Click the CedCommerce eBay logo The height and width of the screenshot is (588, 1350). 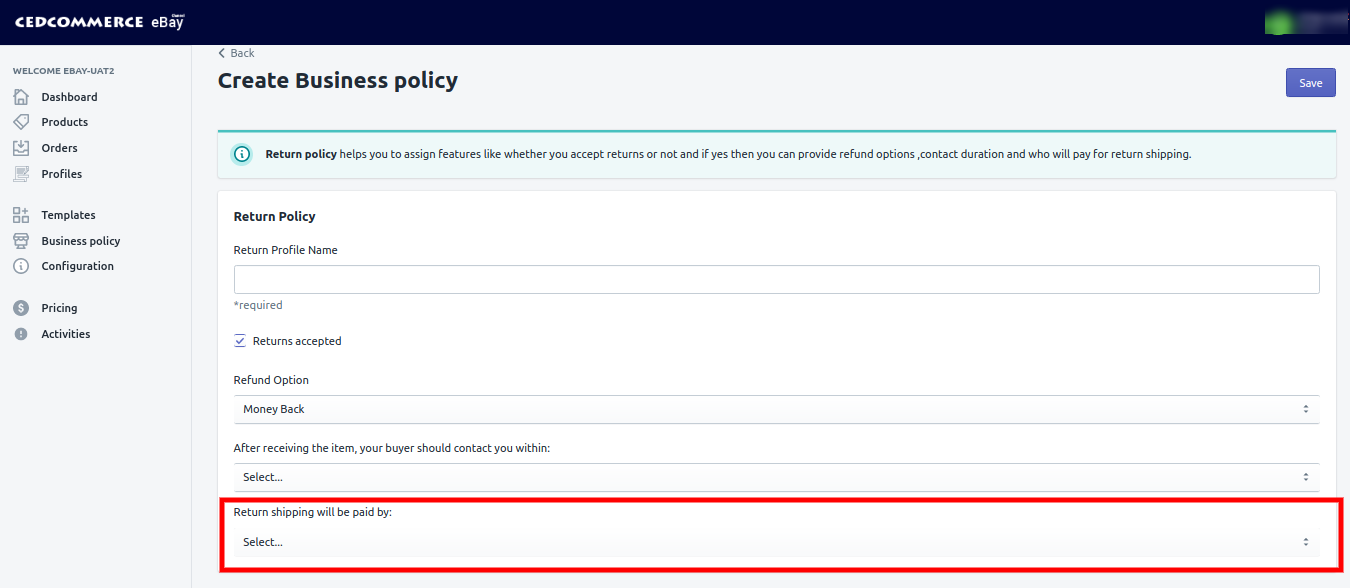coord(100,22)
